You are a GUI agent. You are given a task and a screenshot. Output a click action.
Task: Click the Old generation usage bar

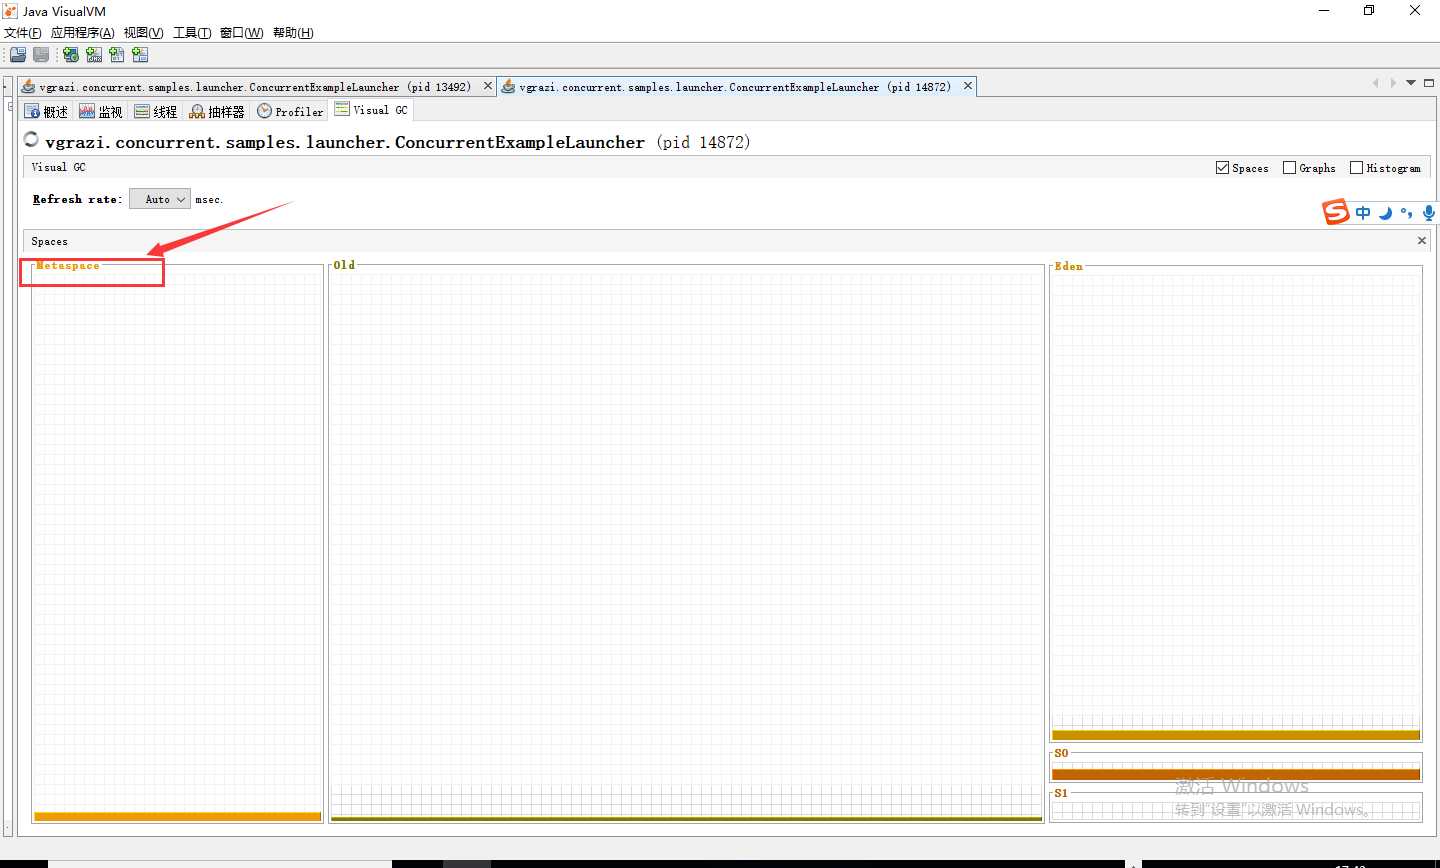(686, 819)
